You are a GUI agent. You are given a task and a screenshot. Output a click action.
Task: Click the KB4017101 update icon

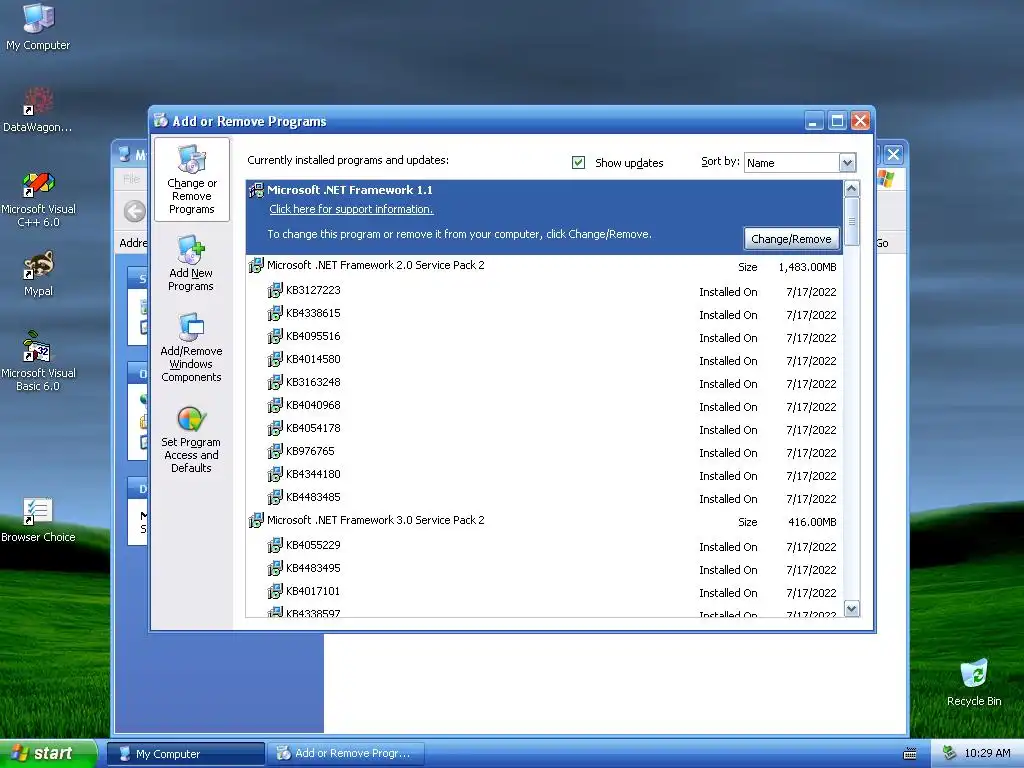pos(275,591)
